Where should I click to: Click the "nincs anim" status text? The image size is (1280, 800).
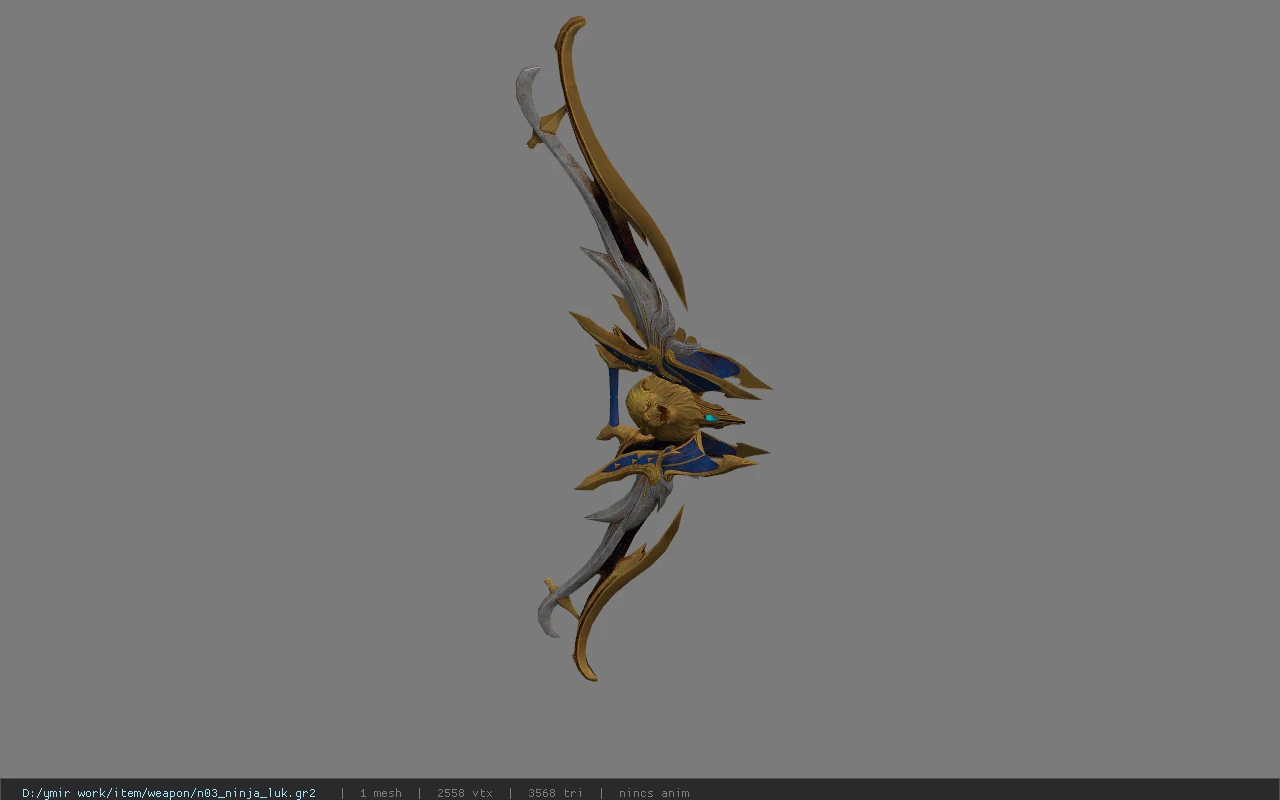[654, 793]
